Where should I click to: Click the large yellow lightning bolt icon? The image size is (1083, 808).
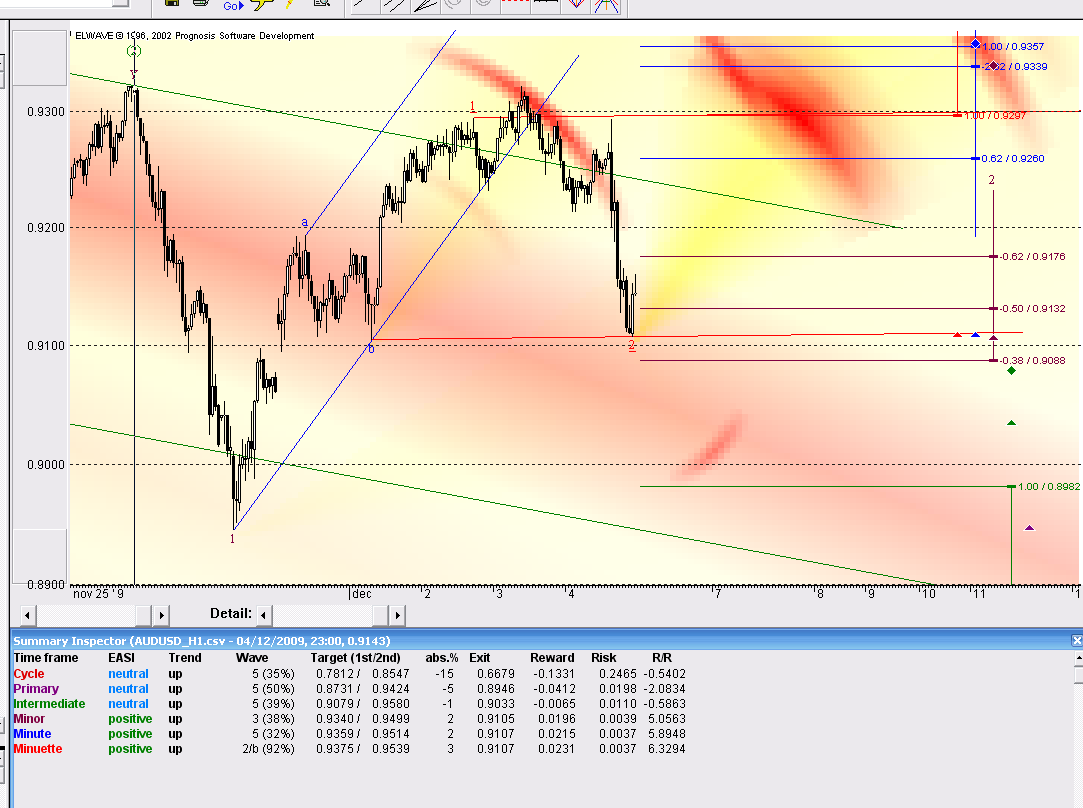pos(263,6)
